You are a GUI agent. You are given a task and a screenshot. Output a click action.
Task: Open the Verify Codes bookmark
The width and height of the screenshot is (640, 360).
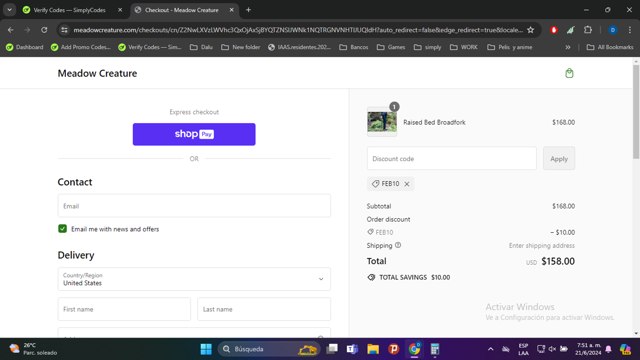coord(149,47)
